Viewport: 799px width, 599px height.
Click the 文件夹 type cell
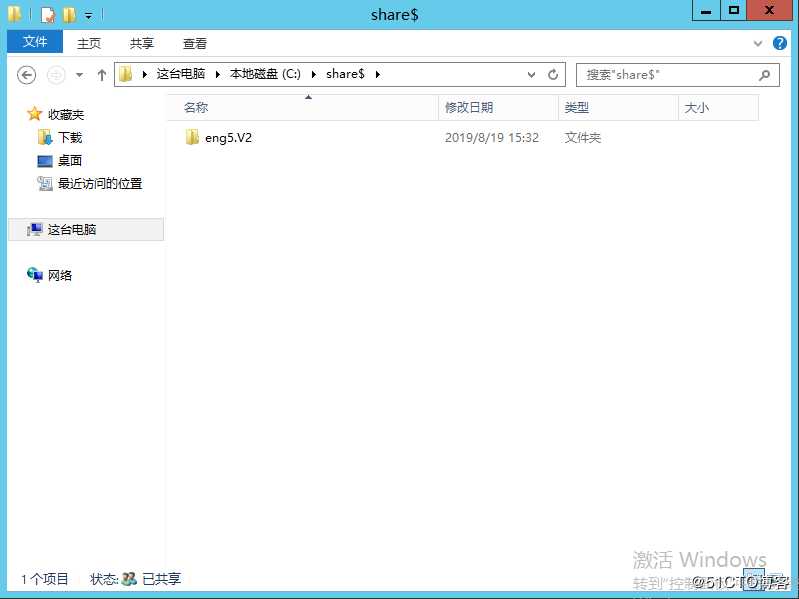(x=582, y=138)
